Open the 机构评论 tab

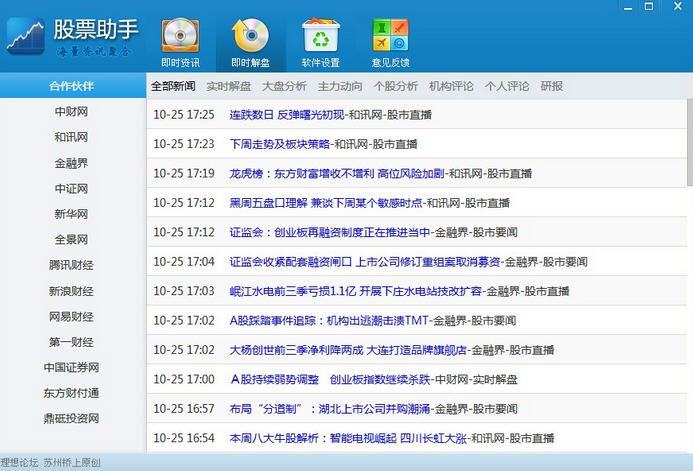(451, 86)
